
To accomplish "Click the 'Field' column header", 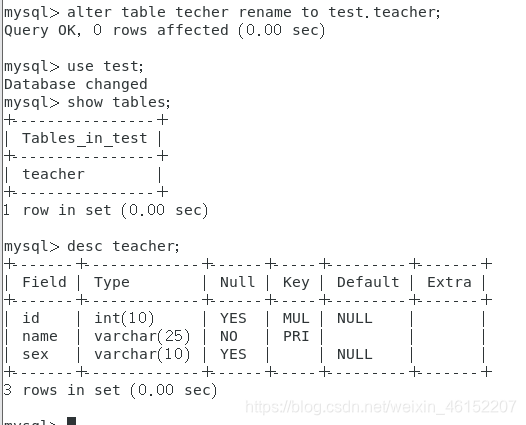I will [x=44, y=282].
